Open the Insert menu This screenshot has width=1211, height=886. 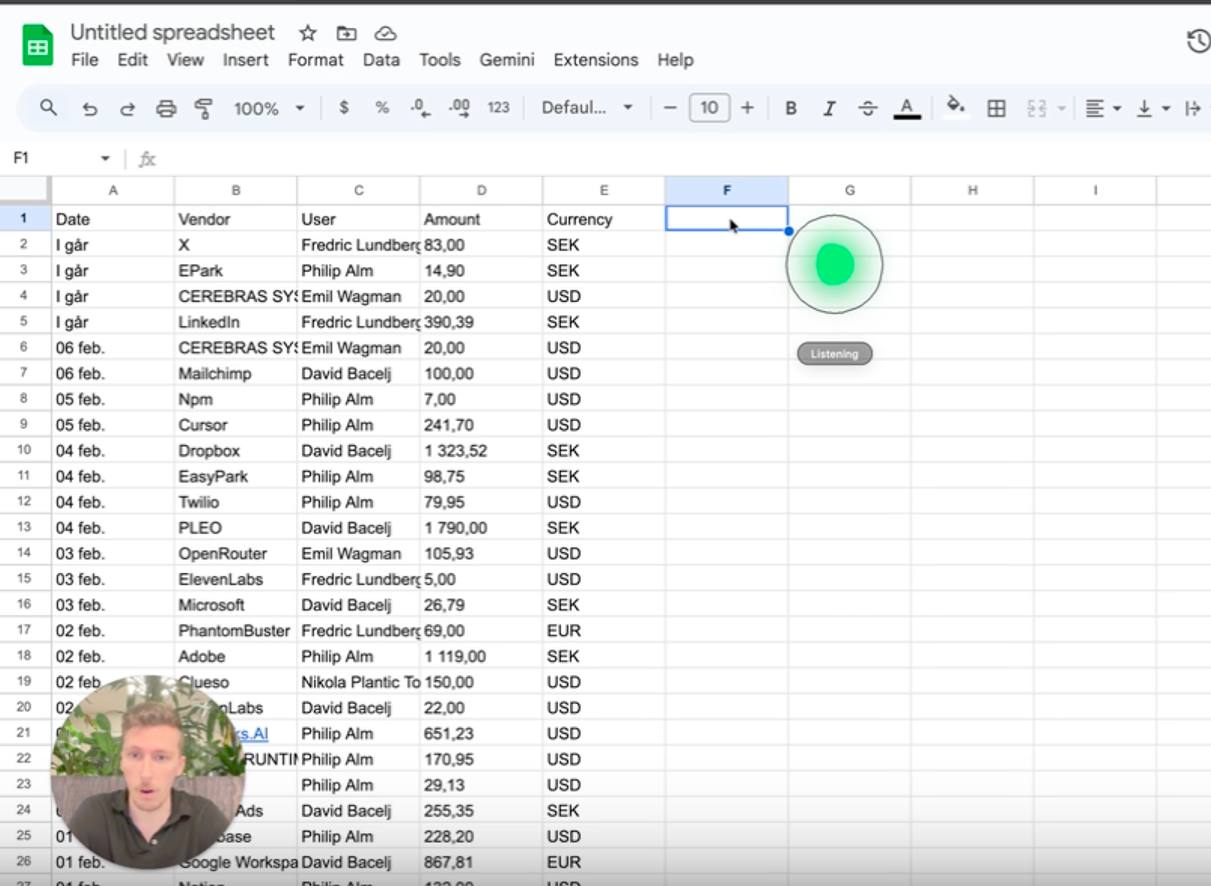pos(245,60)
